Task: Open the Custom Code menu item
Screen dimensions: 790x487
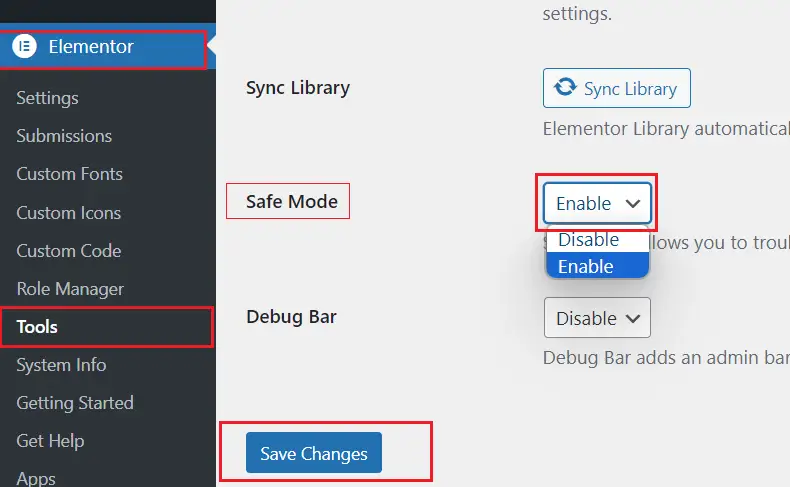Action: 68,250
